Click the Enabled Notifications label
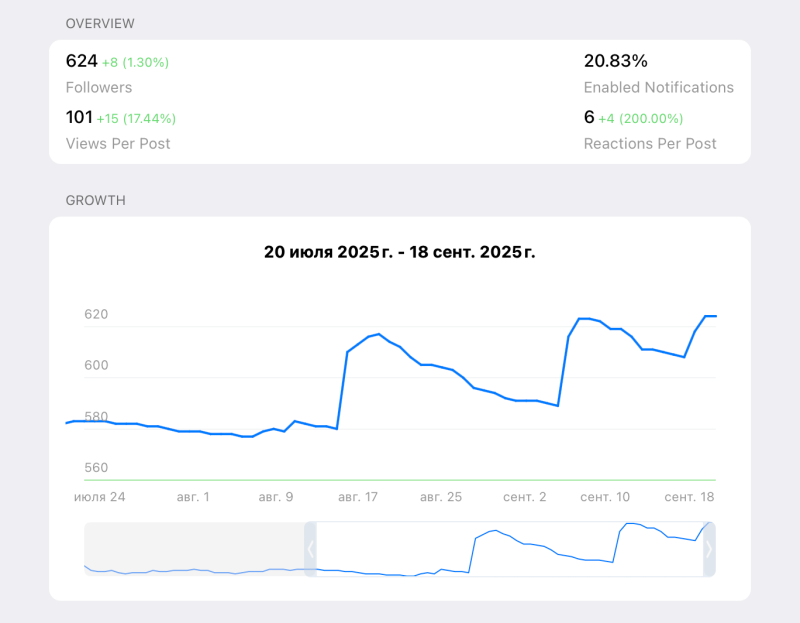 pyautogui.click(x=658, y=87)
